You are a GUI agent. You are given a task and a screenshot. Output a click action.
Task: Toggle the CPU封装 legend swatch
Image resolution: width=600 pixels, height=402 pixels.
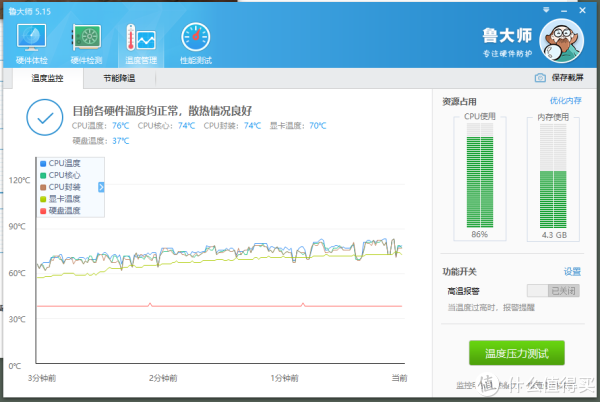[43, 187]
